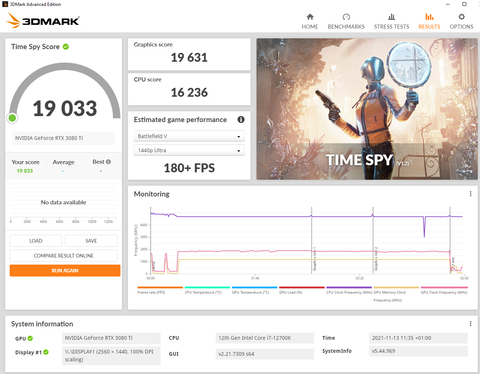The width and height of the screenshot is (480, 374).
Task: Click the LOAD button
Action: [36, 241]
